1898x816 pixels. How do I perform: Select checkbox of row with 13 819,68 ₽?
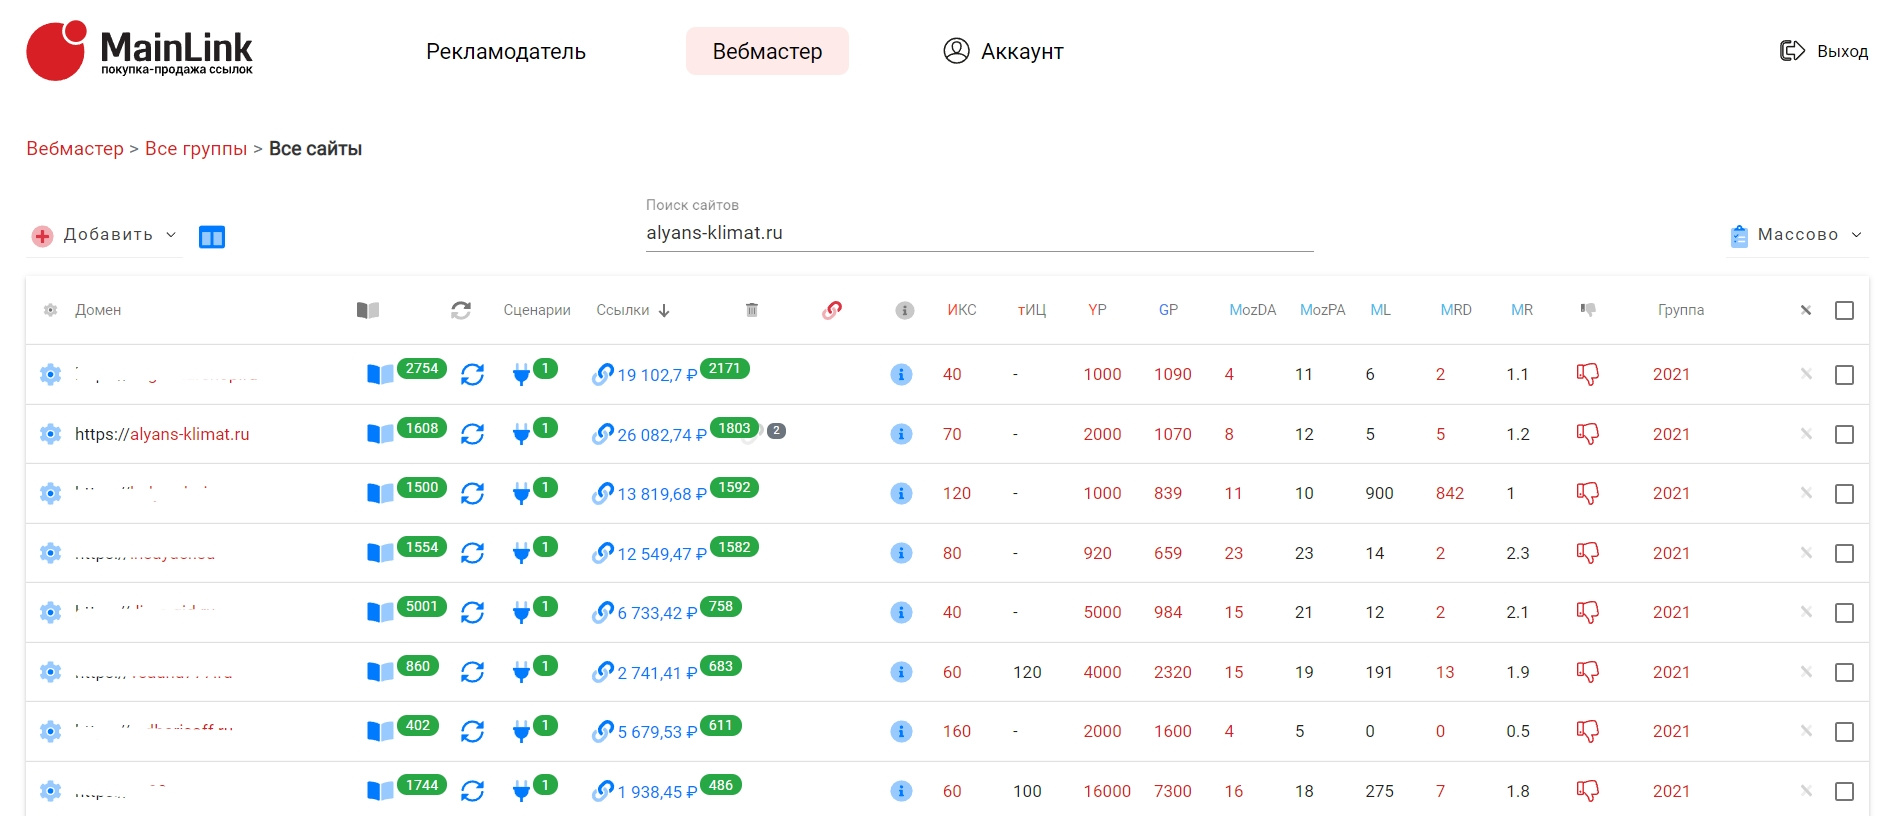[1844, 494]
